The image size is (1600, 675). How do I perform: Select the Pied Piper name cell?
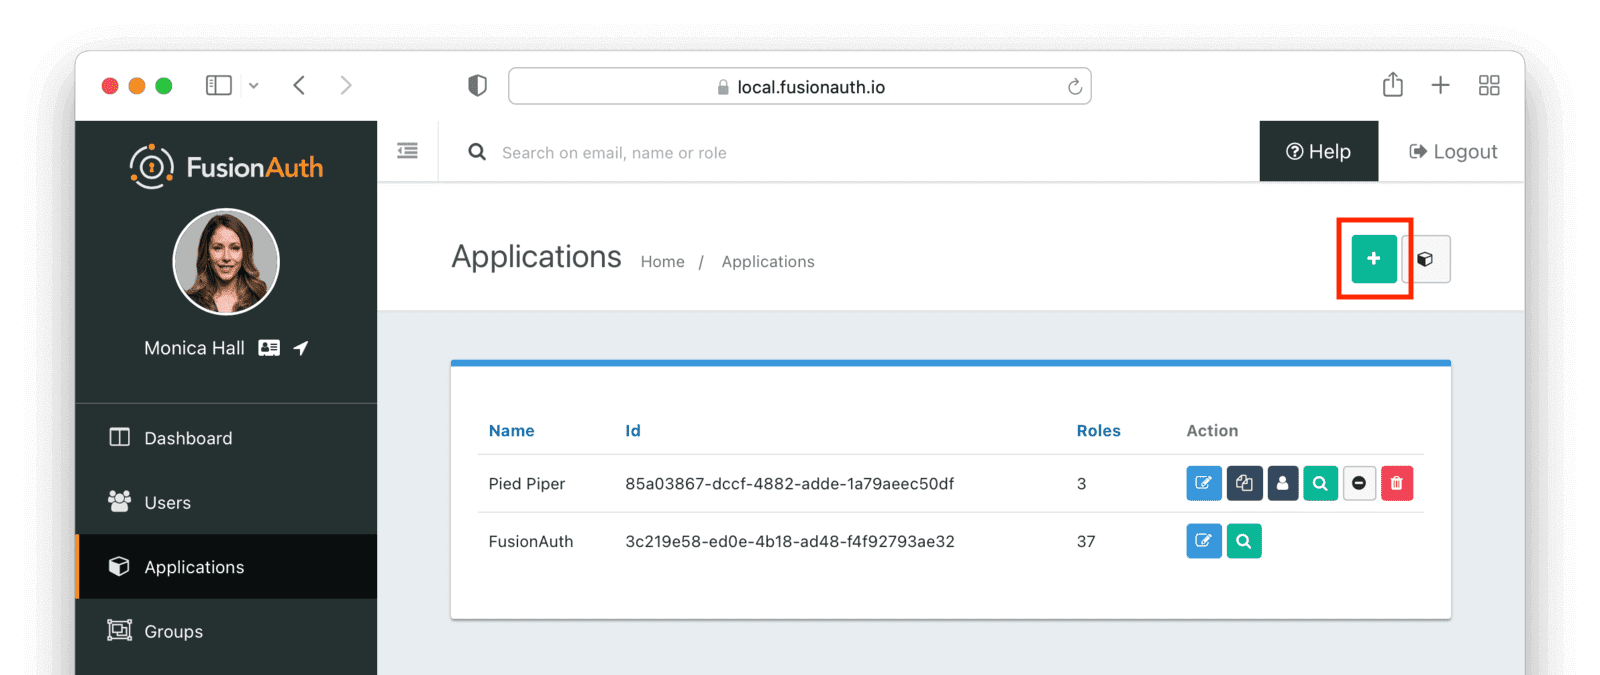527,484
